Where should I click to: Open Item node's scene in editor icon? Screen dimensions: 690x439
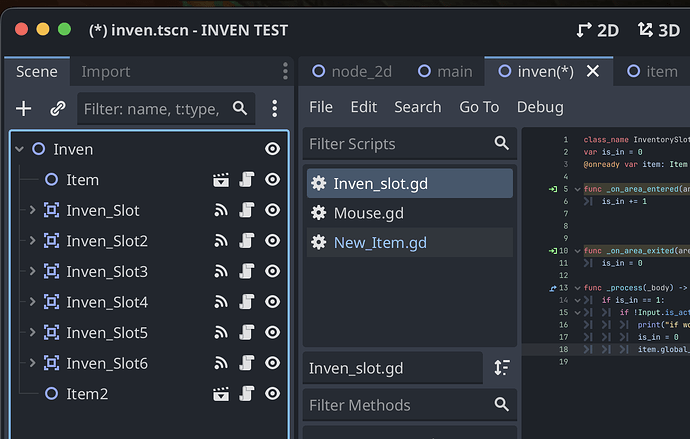(221, 179)
